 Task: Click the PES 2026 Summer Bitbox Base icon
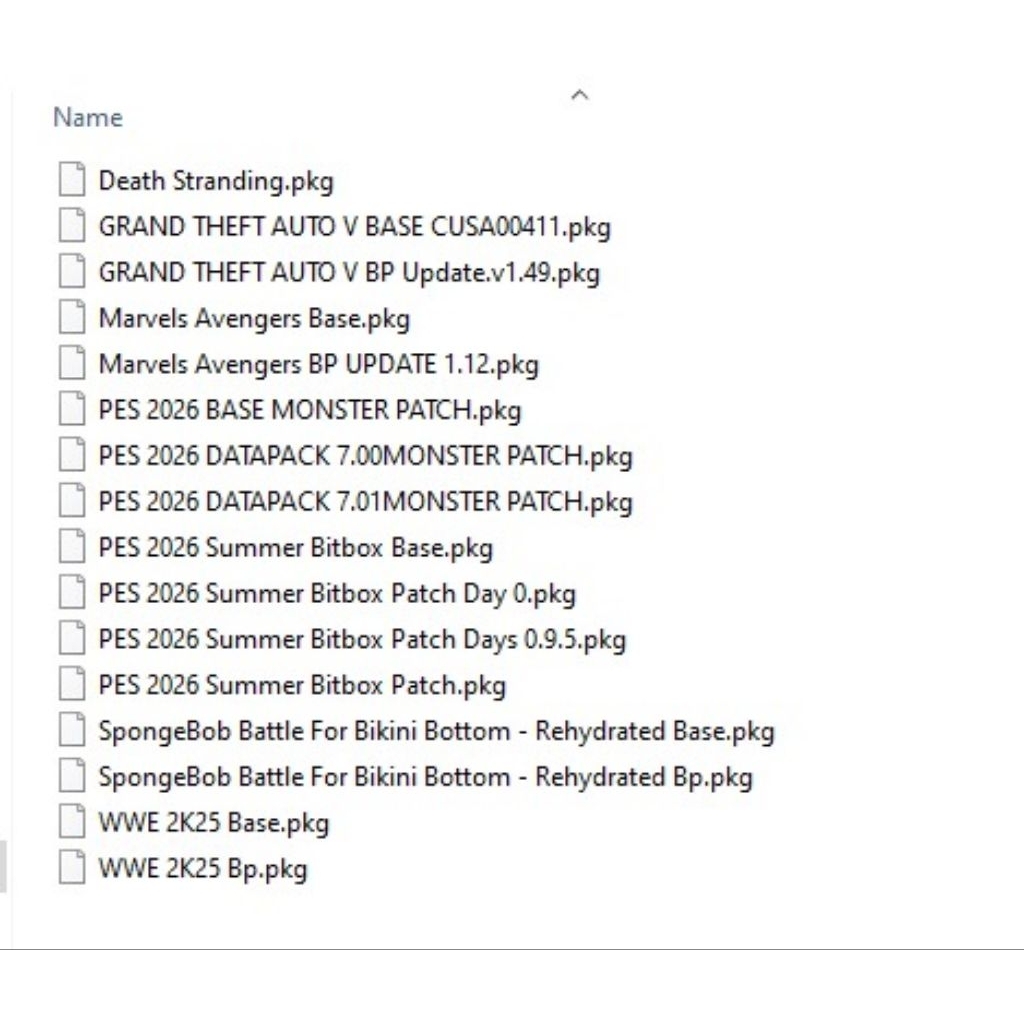pos(71,547)
